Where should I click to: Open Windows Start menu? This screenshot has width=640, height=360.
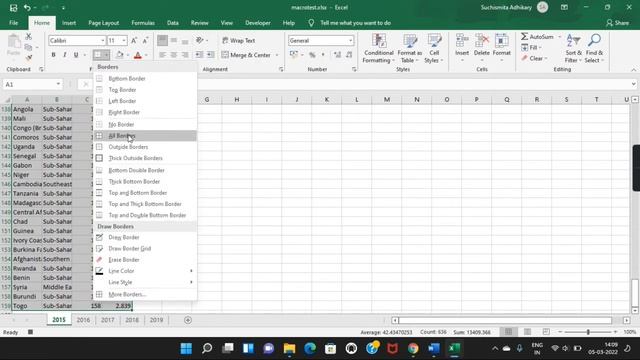coord(186,349)
